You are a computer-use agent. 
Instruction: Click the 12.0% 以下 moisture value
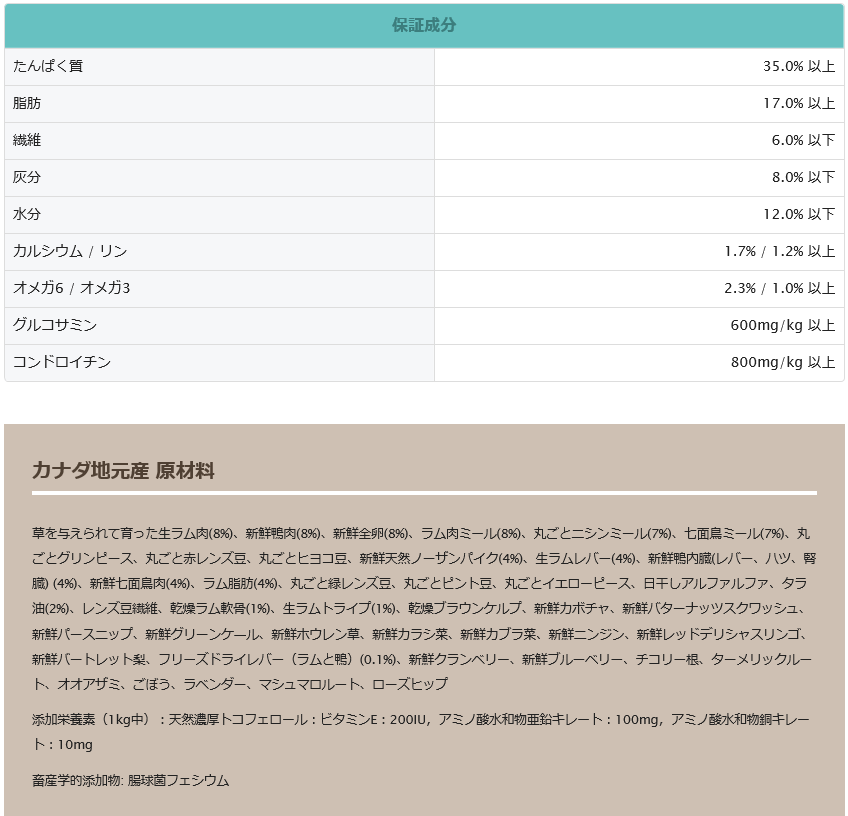point(798,215)
